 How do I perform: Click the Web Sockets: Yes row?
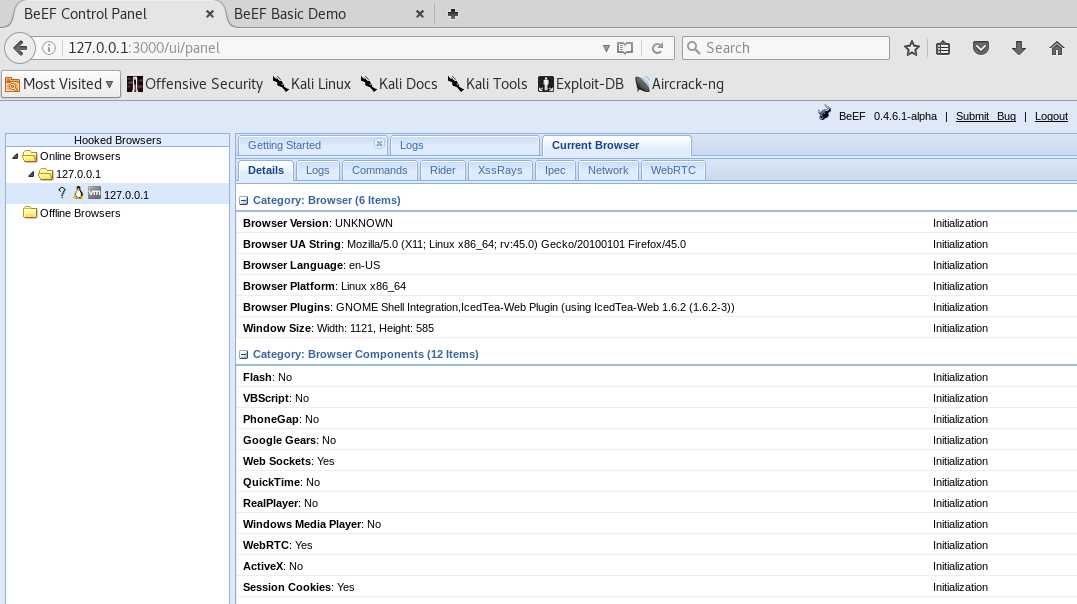tap(656, 461)
